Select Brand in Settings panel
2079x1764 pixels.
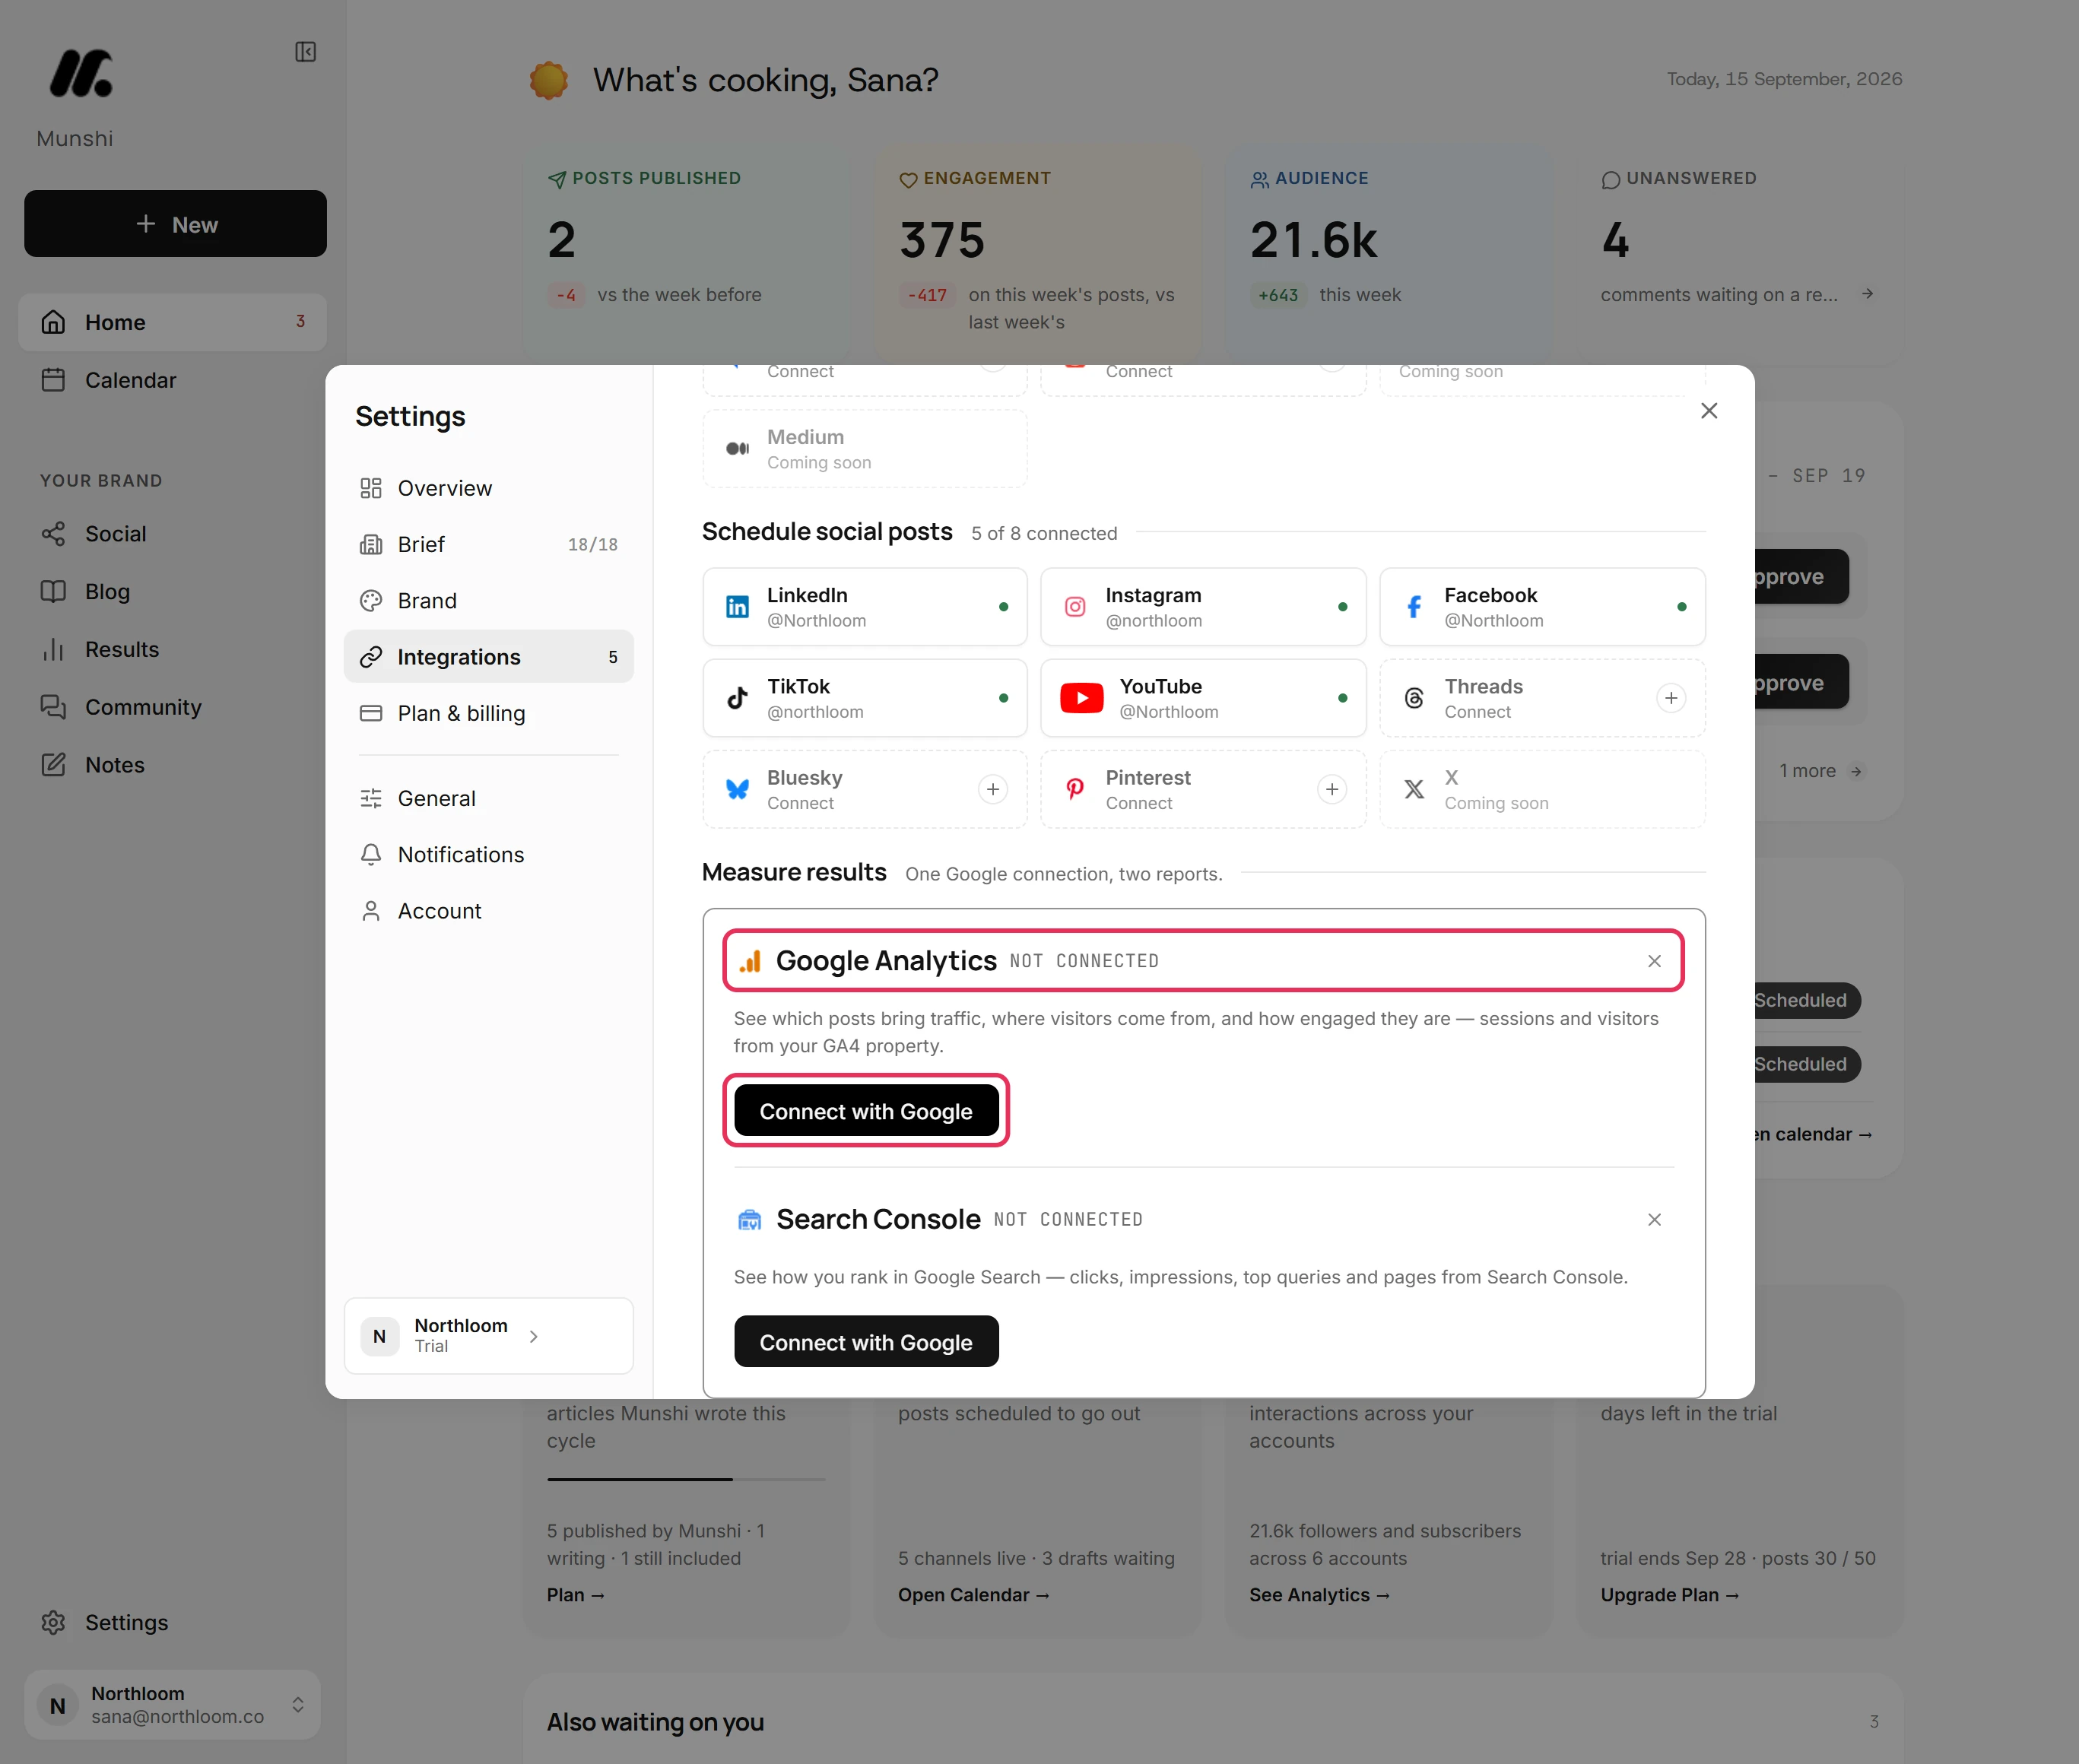point(488,600)
